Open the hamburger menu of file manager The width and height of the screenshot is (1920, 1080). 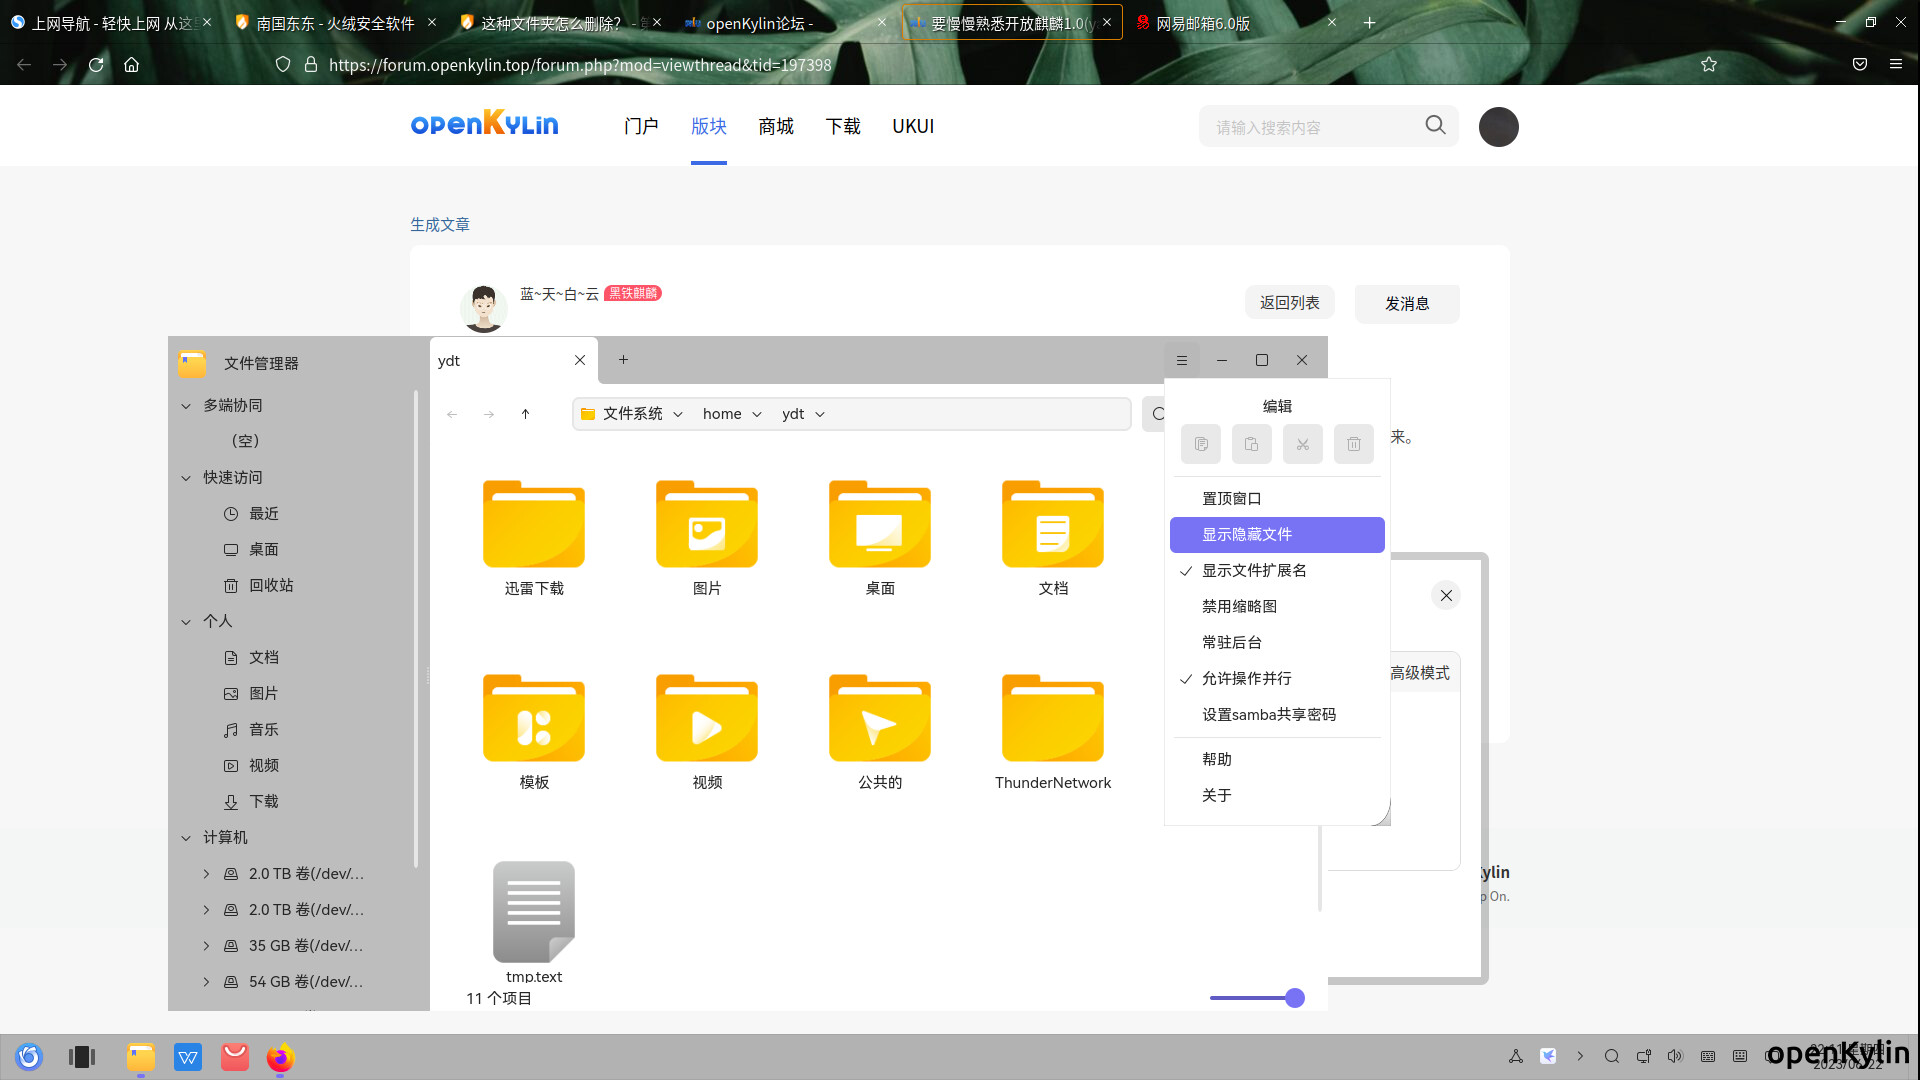(1181, 360)
